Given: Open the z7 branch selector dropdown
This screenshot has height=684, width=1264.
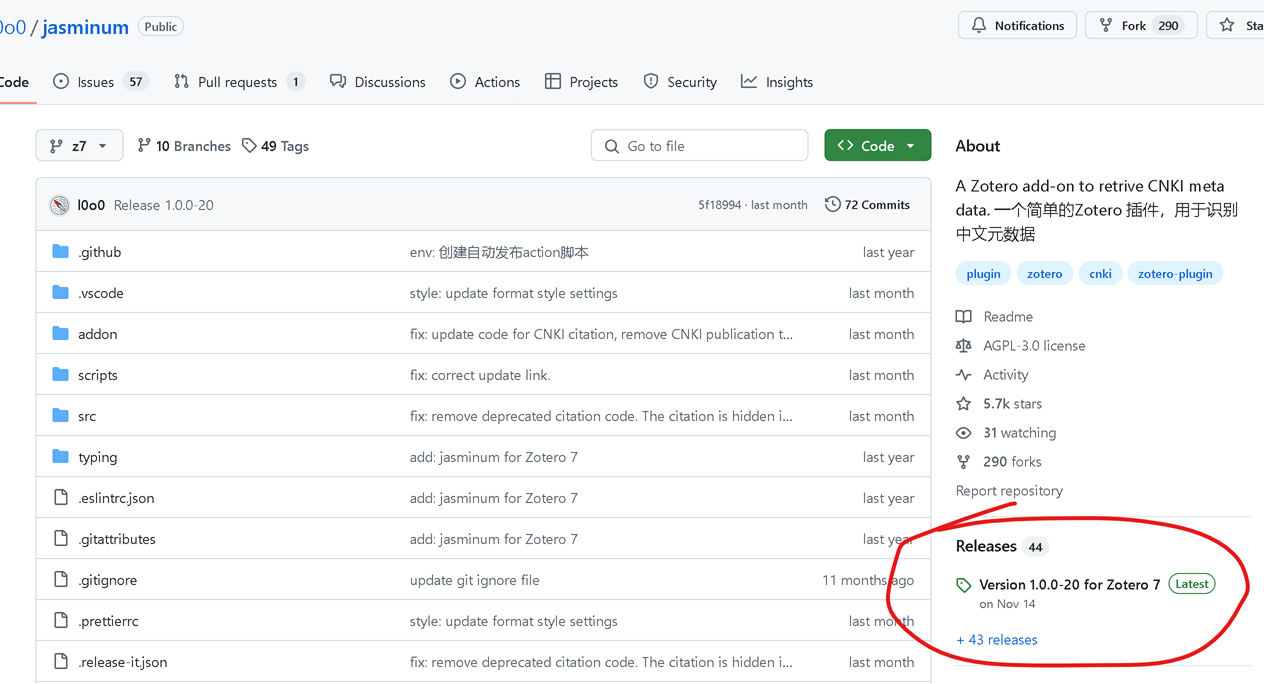Looking at the screenshot, I should 79,145.
